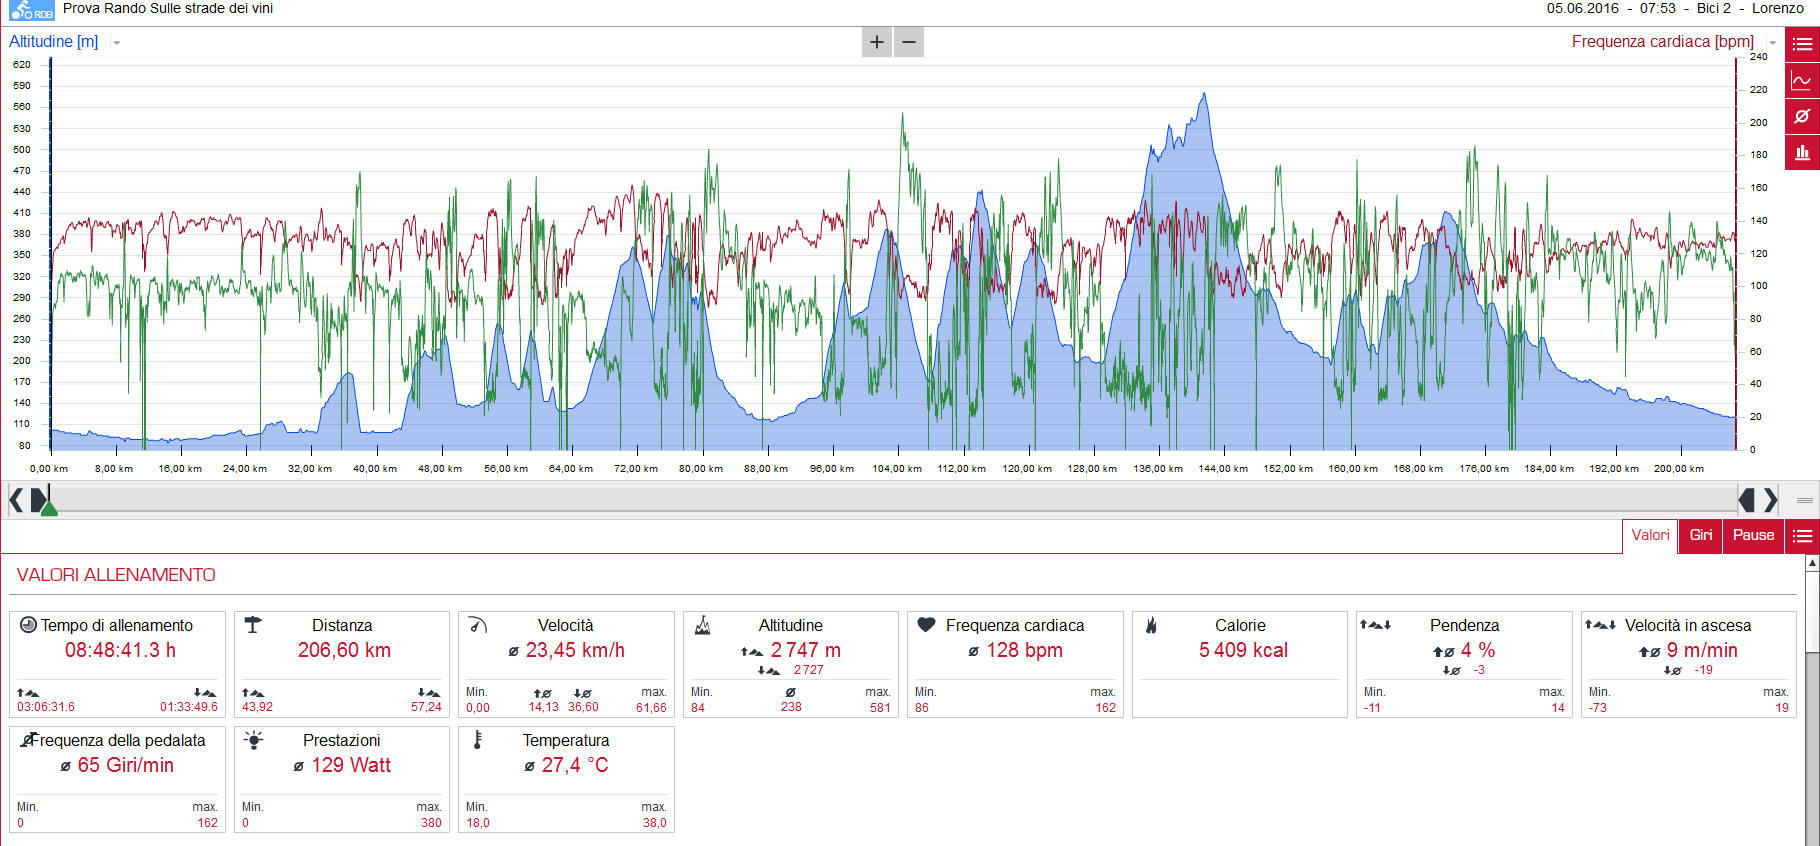Click the 104,00 km x-axis label
1820x846 pixels.
(x=897, y=468)
